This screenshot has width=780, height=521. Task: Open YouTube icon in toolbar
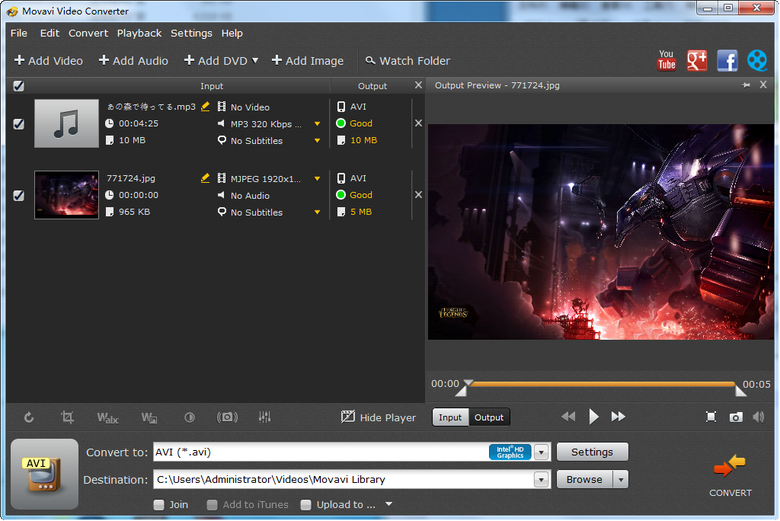point(667,61)
